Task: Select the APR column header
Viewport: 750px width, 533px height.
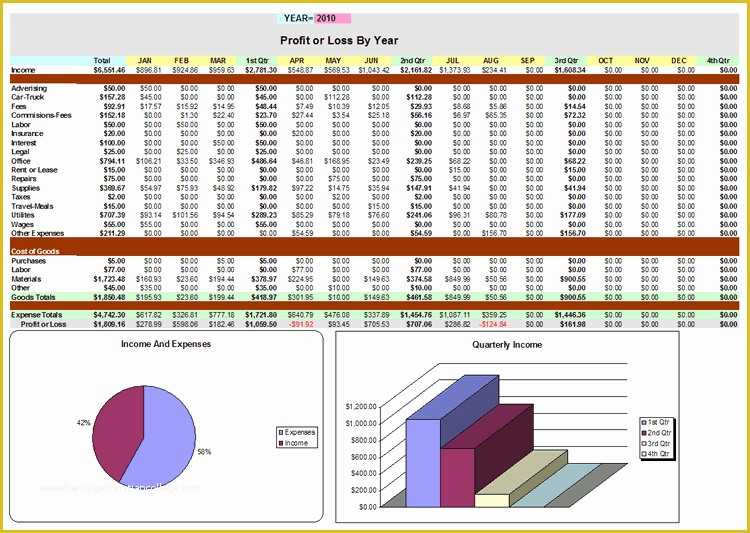Action: click(297, 61)
